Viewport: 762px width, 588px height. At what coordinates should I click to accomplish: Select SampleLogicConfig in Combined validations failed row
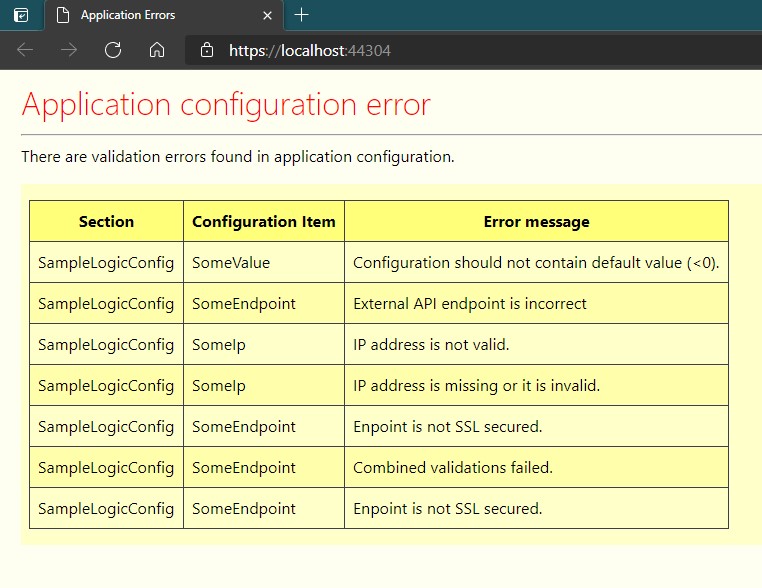pos(106,467)
